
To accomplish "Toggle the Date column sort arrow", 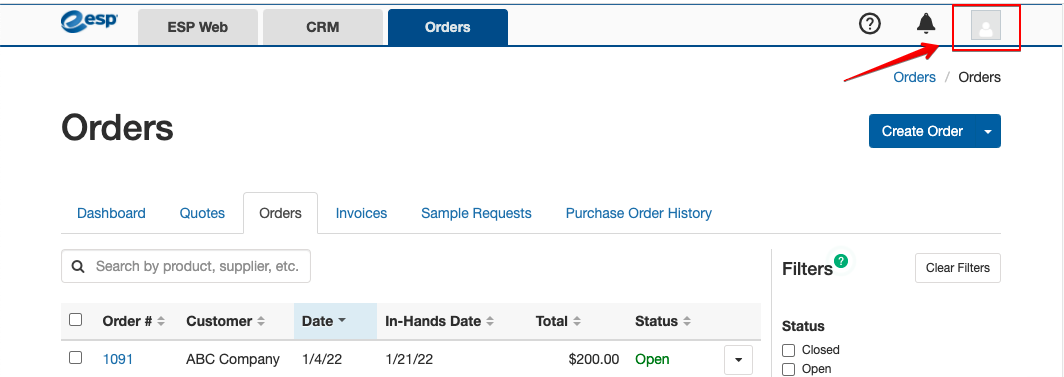I will tap(342, 321).
